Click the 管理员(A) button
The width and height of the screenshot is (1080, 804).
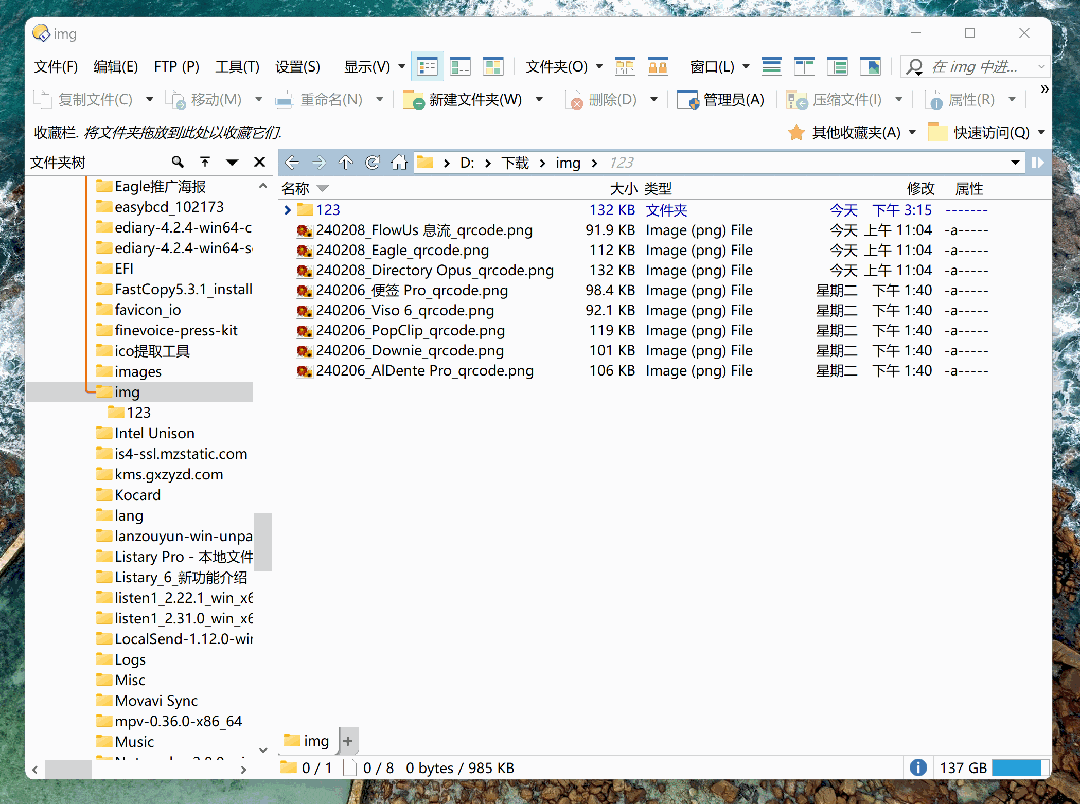pyautogui.click(x=721, y=100)
